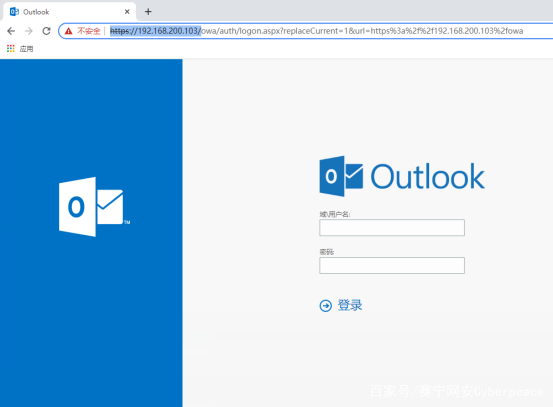The height and width of the screenshot is (407, 553).
Task: Click the blue Outlook envelope logo above the form
Action: coord(341,176)
